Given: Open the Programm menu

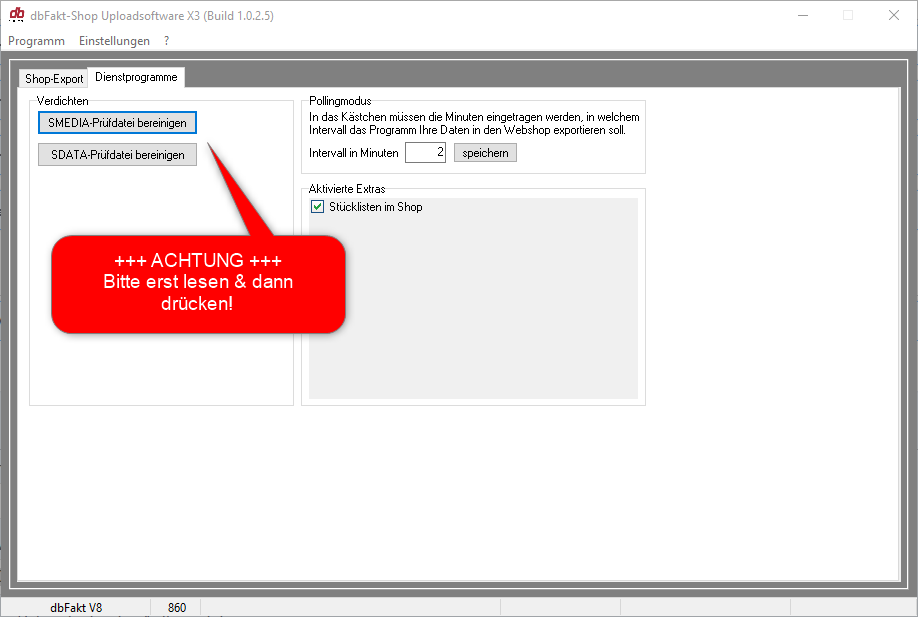Looking at the screenshot, I should click(36, 41).
